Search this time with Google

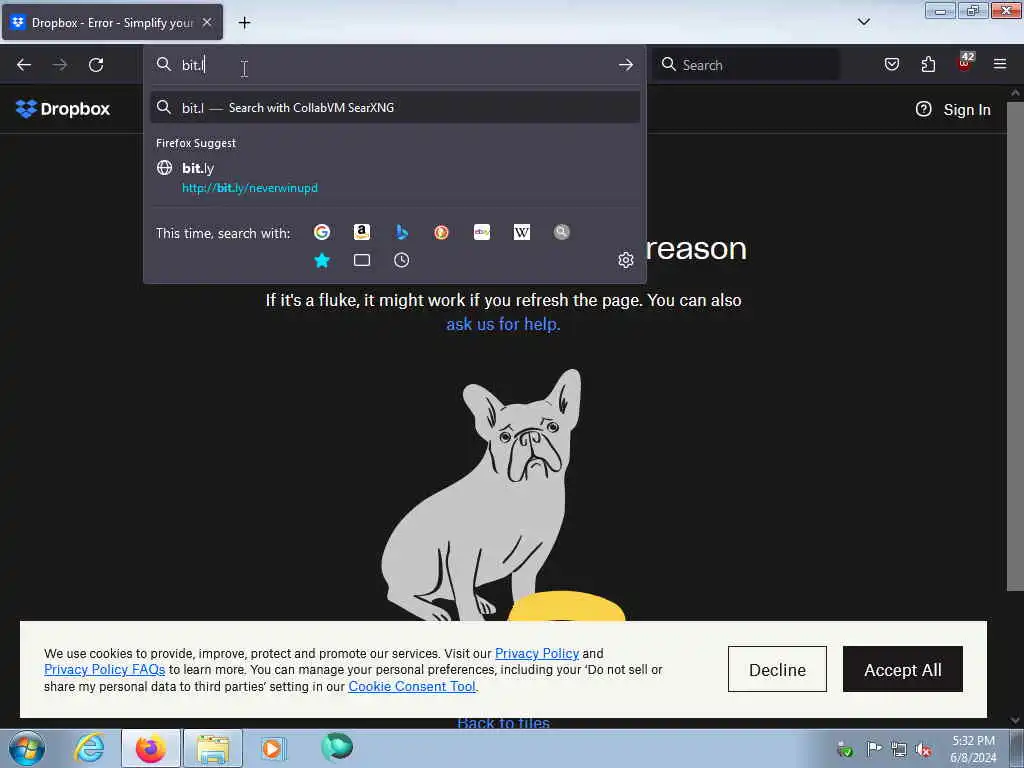322,232
